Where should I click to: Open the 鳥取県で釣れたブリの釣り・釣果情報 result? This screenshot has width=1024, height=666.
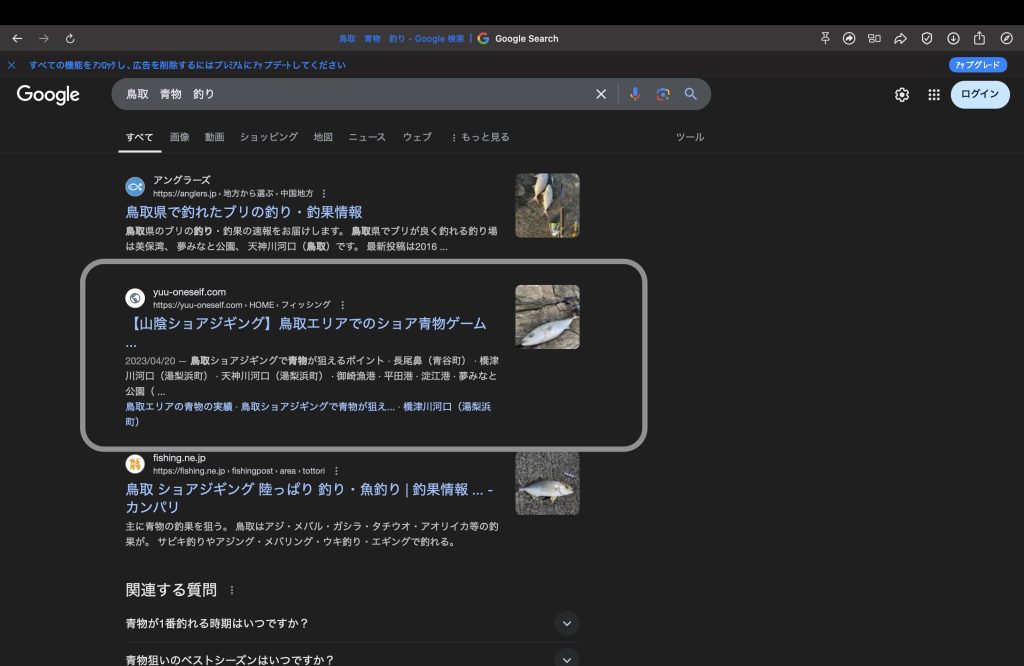coord(244,212)
